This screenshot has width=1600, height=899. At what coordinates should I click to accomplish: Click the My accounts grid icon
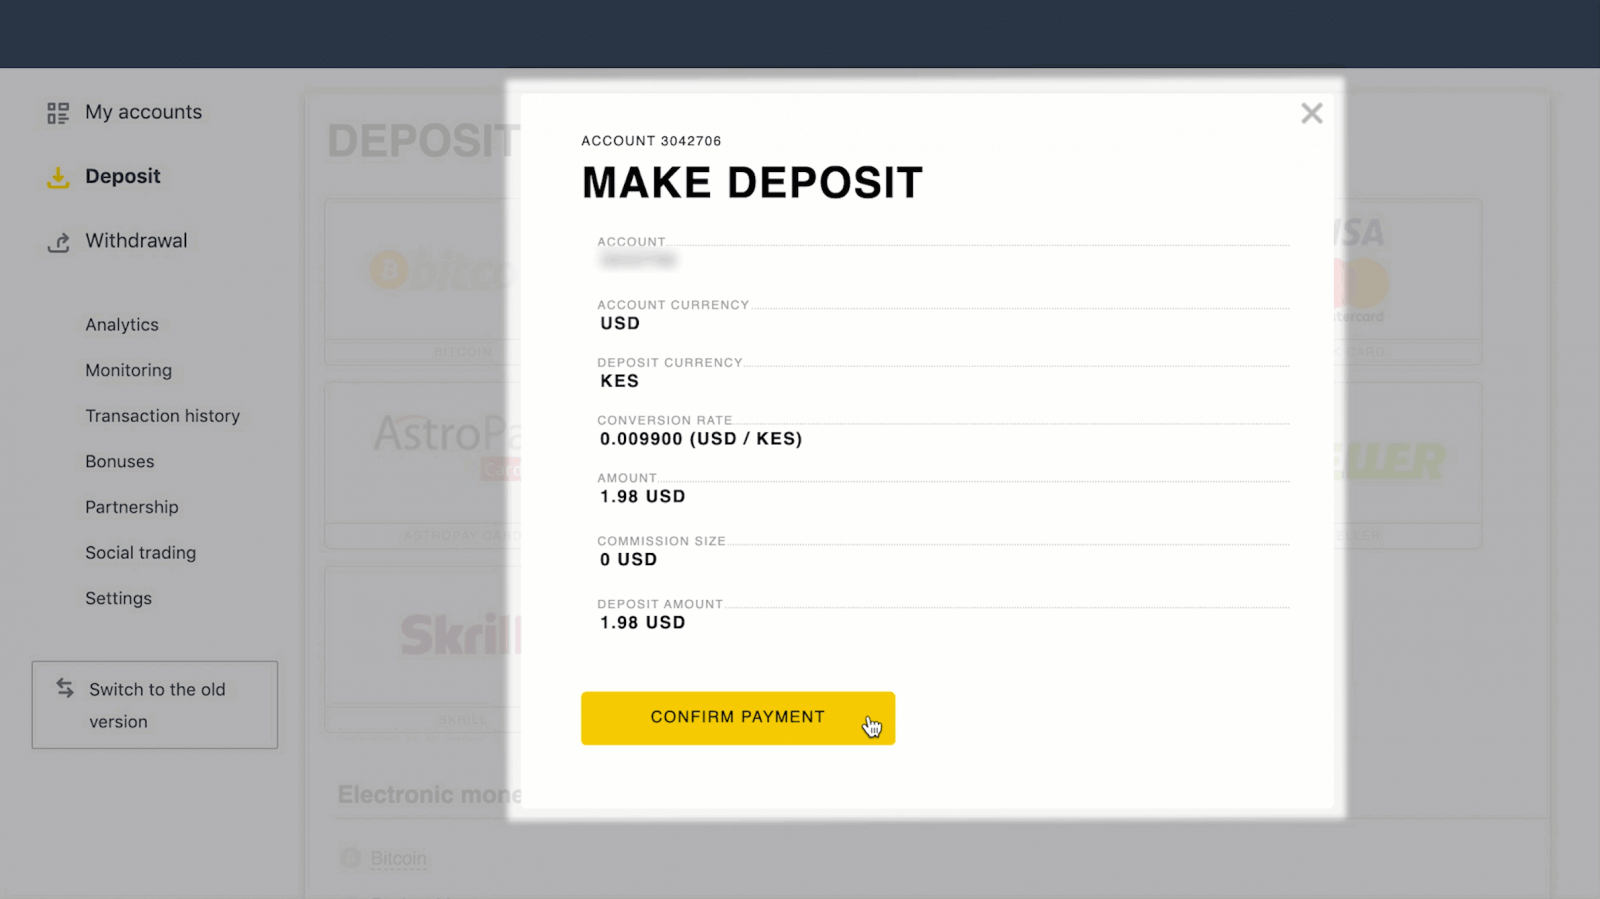pyautogui.click(x=58, y=113)
